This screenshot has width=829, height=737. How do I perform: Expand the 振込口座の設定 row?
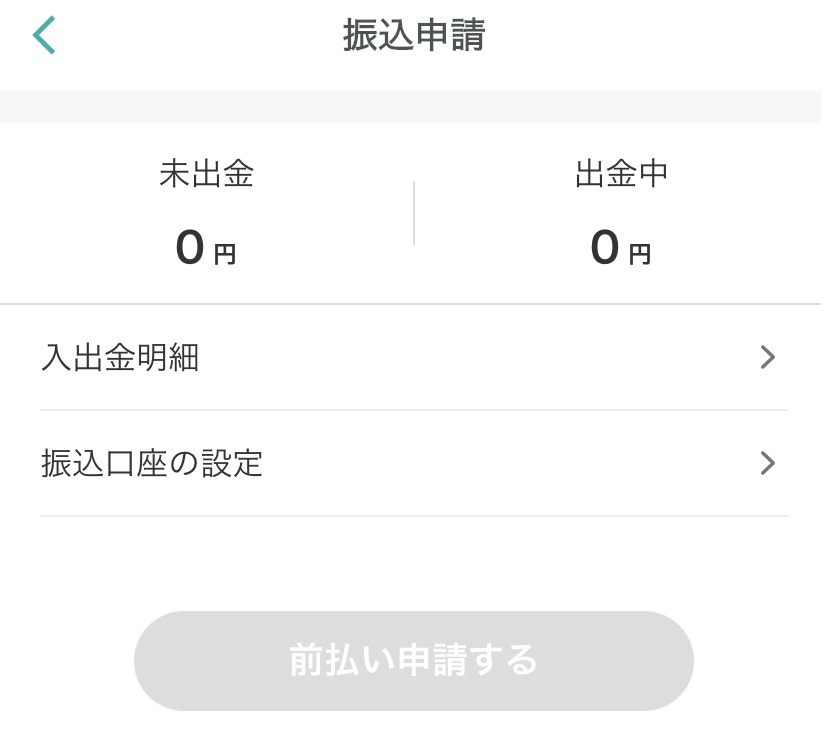(x=414, y=463)
